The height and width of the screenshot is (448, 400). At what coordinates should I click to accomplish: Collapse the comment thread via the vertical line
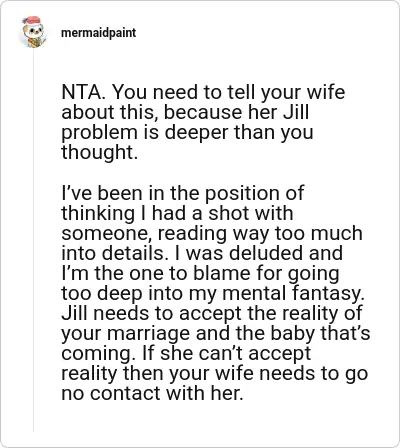33,240
